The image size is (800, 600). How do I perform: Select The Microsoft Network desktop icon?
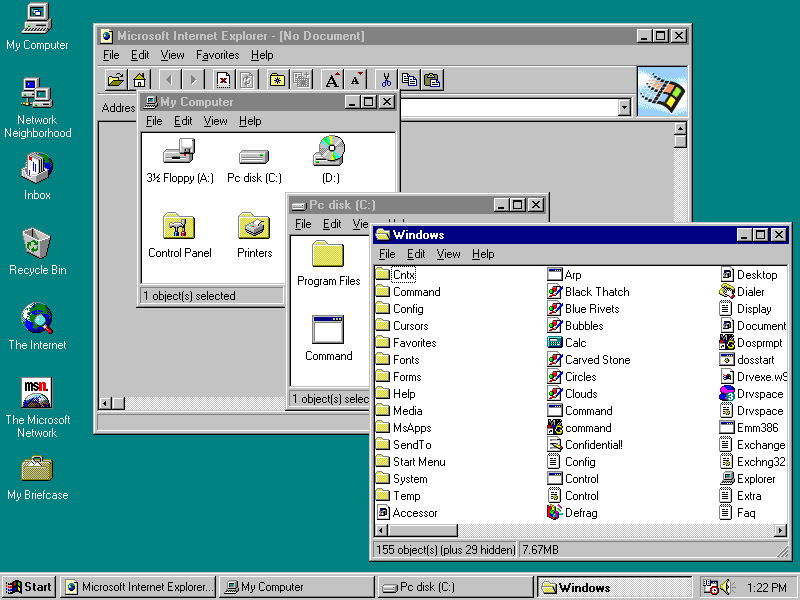point(37,392)
